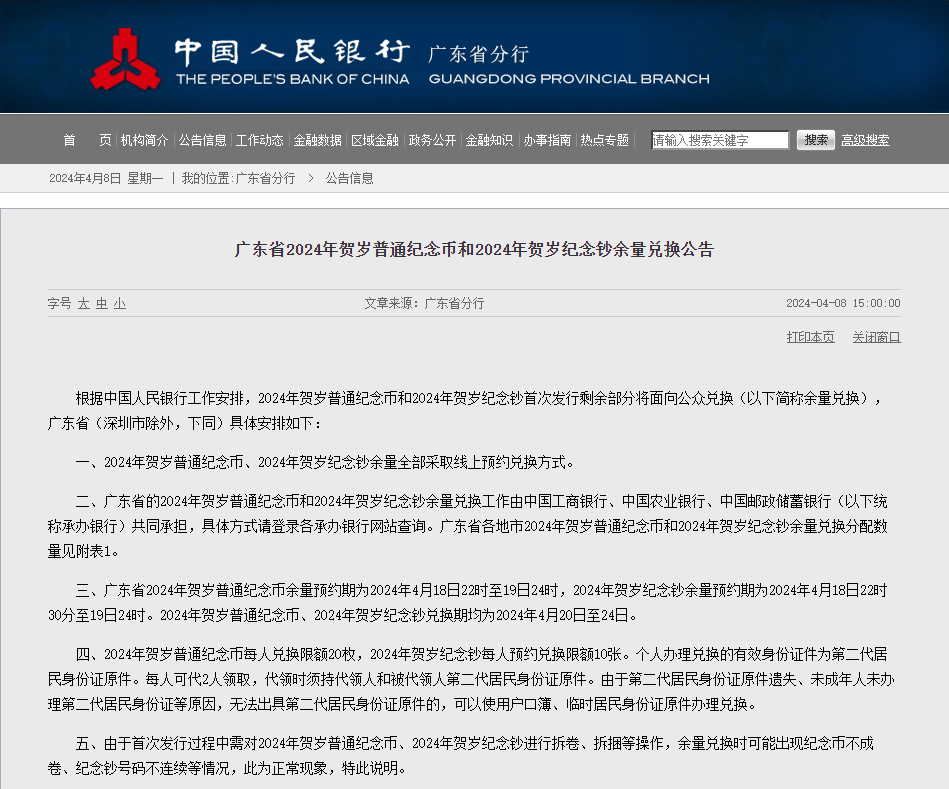This screenshot has width=949, height=789.
Task: Click the 广东省分行 header subtitle
Action: 478,54
